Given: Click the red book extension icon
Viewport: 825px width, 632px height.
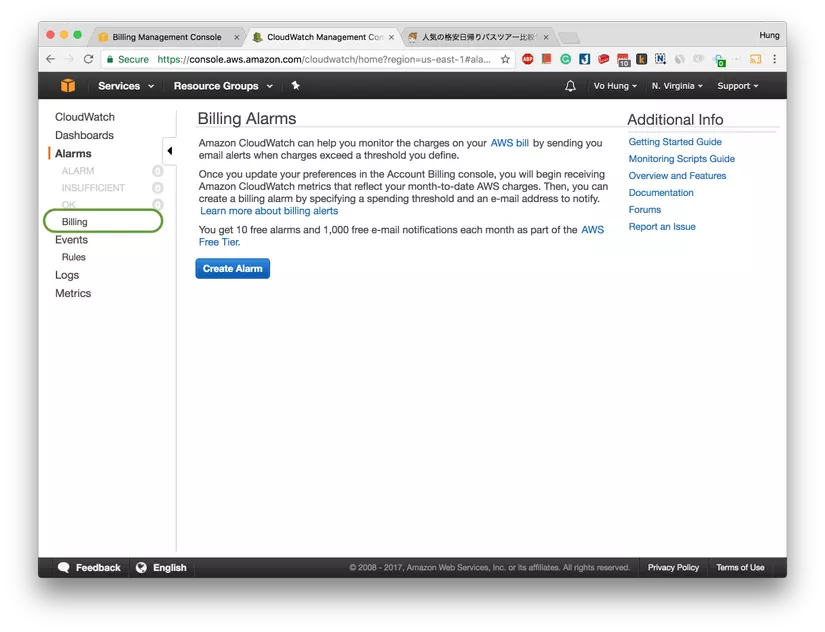Looking at the screenshot, I should tap(547, 59).
